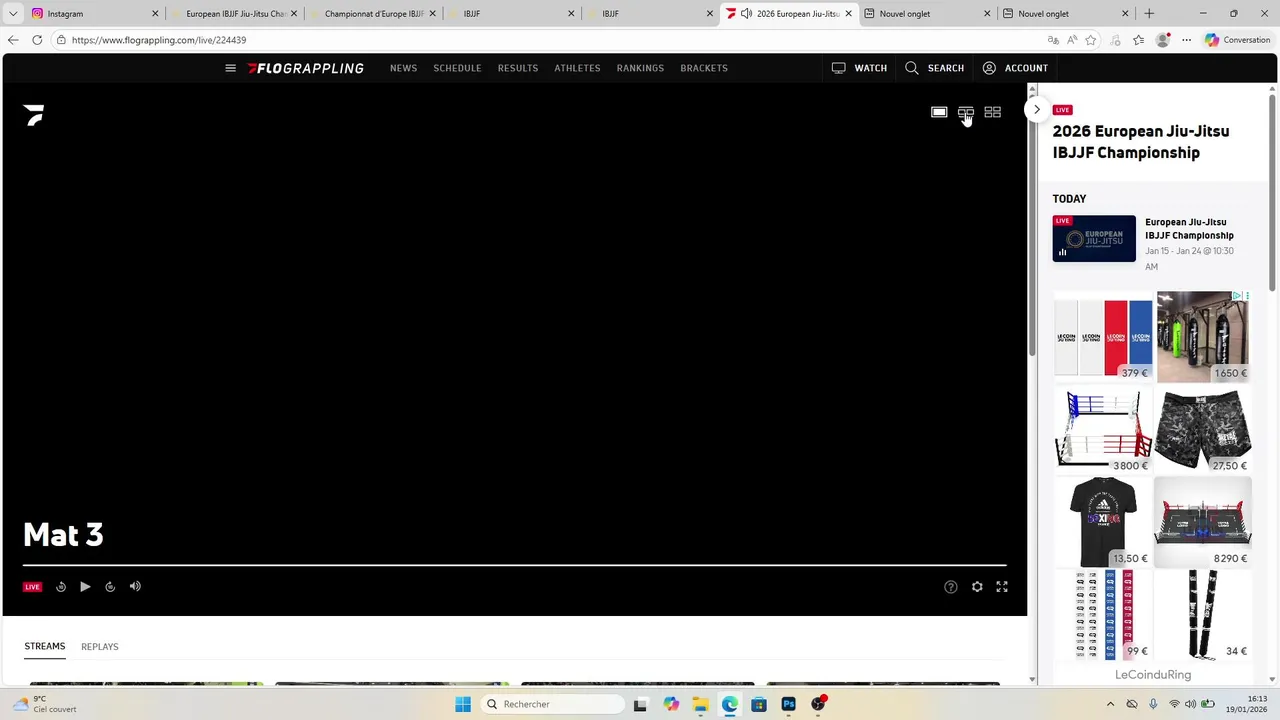
Task: Open the video player settings gear
Action: click(x=977, y=587)
